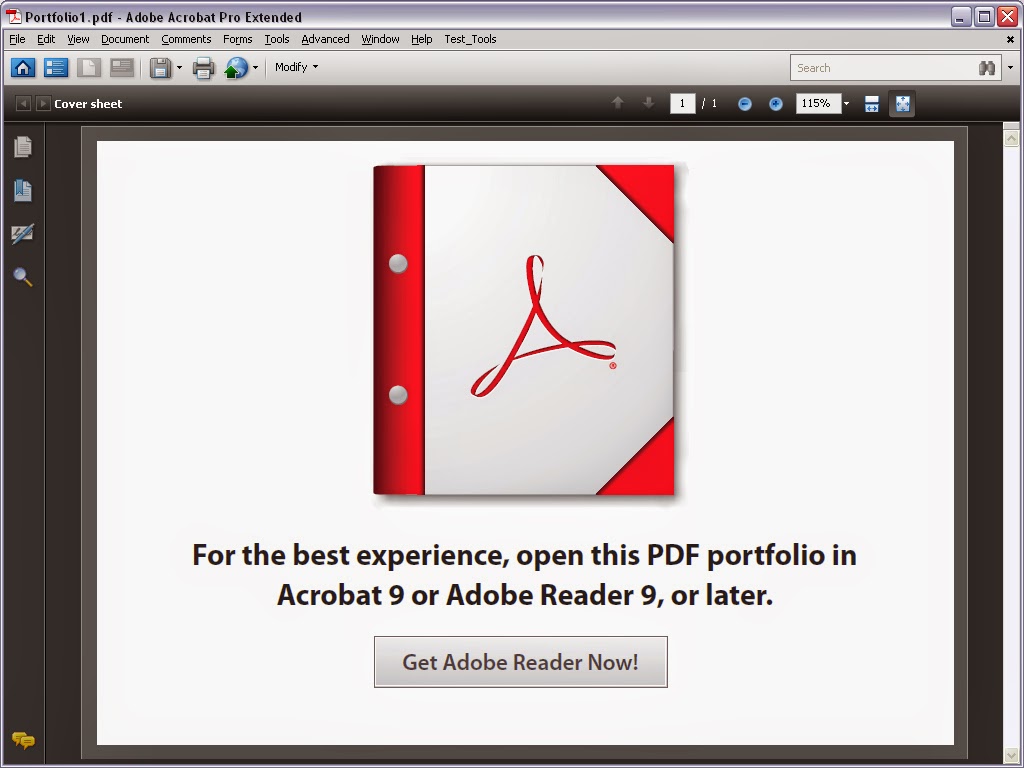Go to next file arrow button

[x=43, y=103]
